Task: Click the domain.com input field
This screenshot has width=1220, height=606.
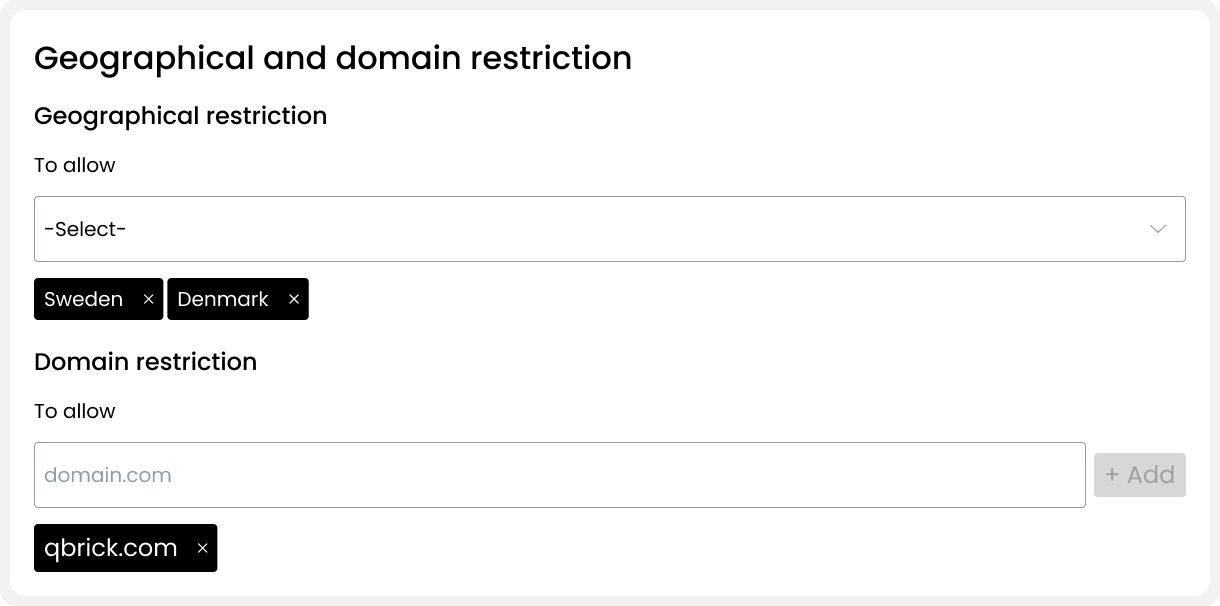Action: pos(560,475)
